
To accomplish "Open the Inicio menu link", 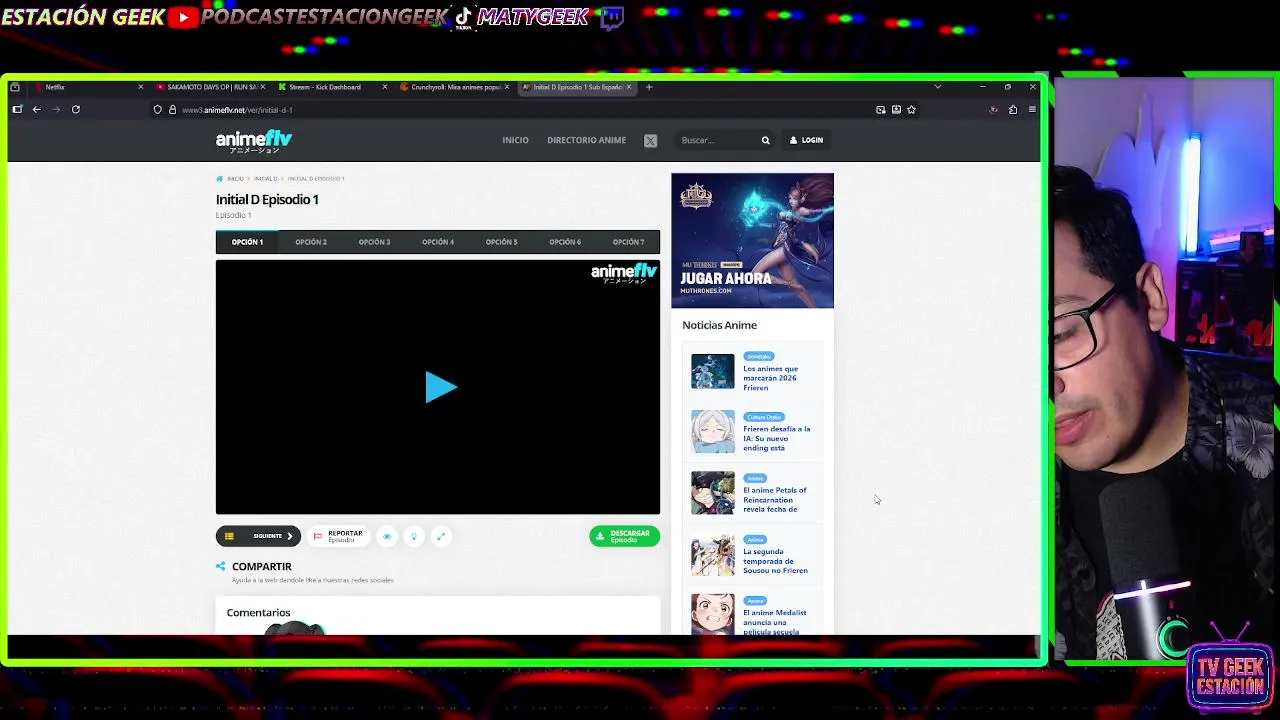I will pyautogui.click(x=515, y=140).
